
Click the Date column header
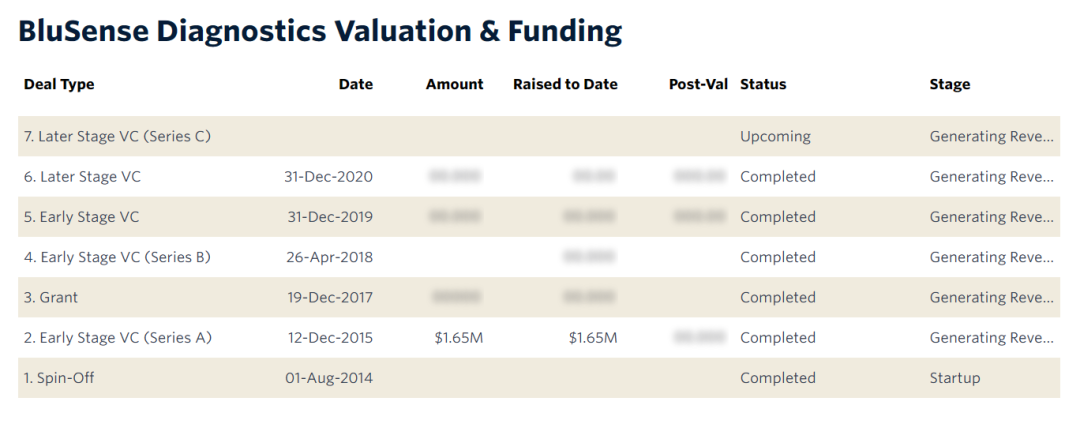click(355, 85)
